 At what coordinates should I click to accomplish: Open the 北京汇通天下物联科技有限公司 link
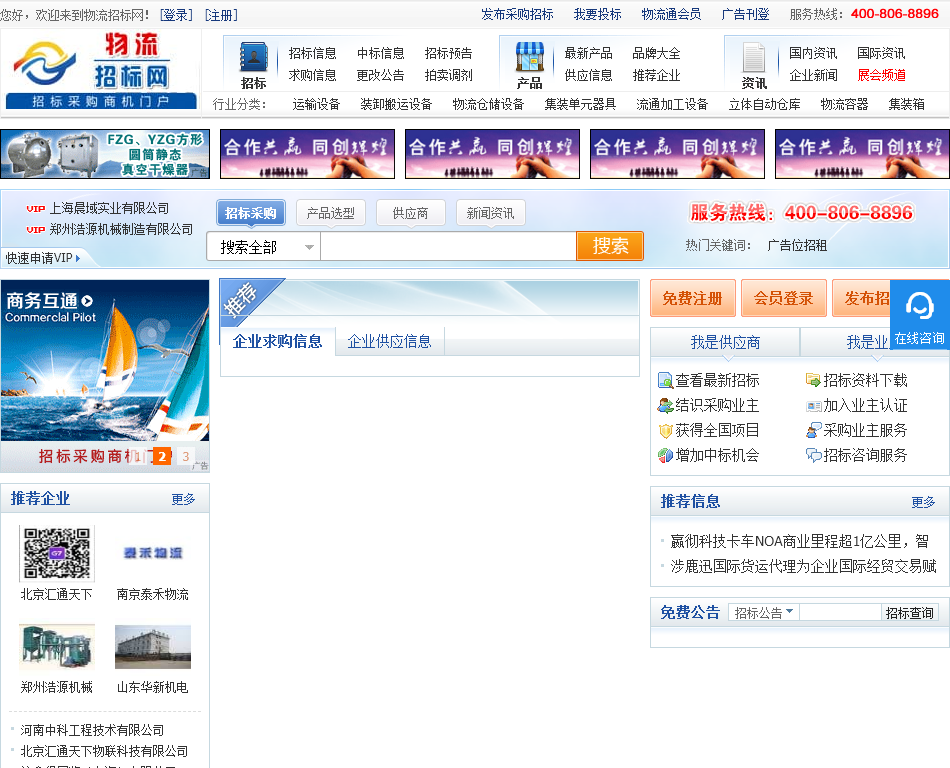pos(104,752)
